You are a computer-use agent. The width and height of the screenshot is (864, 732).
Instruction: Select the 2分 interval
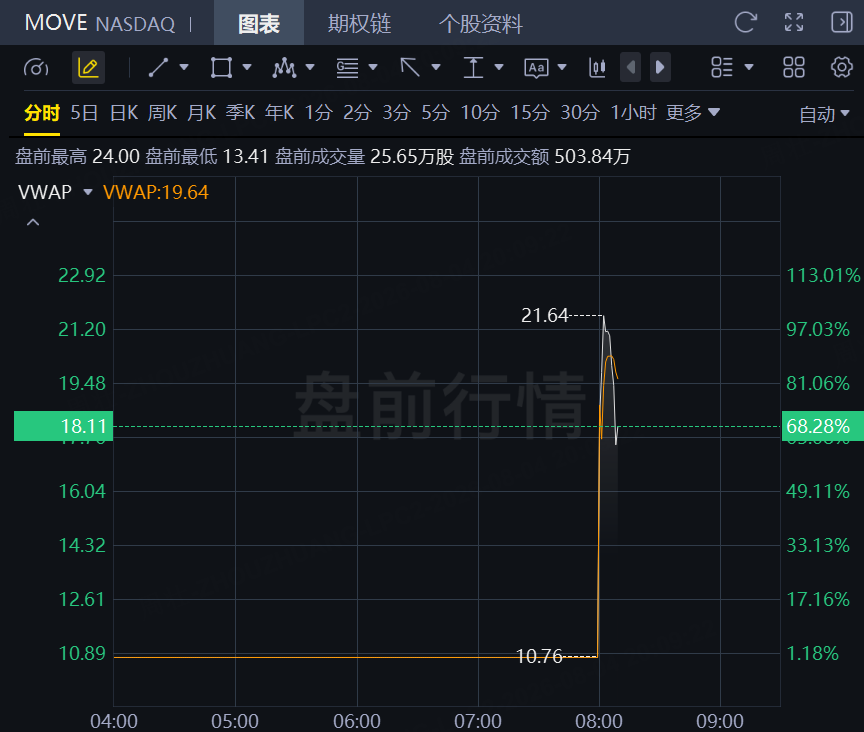[x=358, y=113]
